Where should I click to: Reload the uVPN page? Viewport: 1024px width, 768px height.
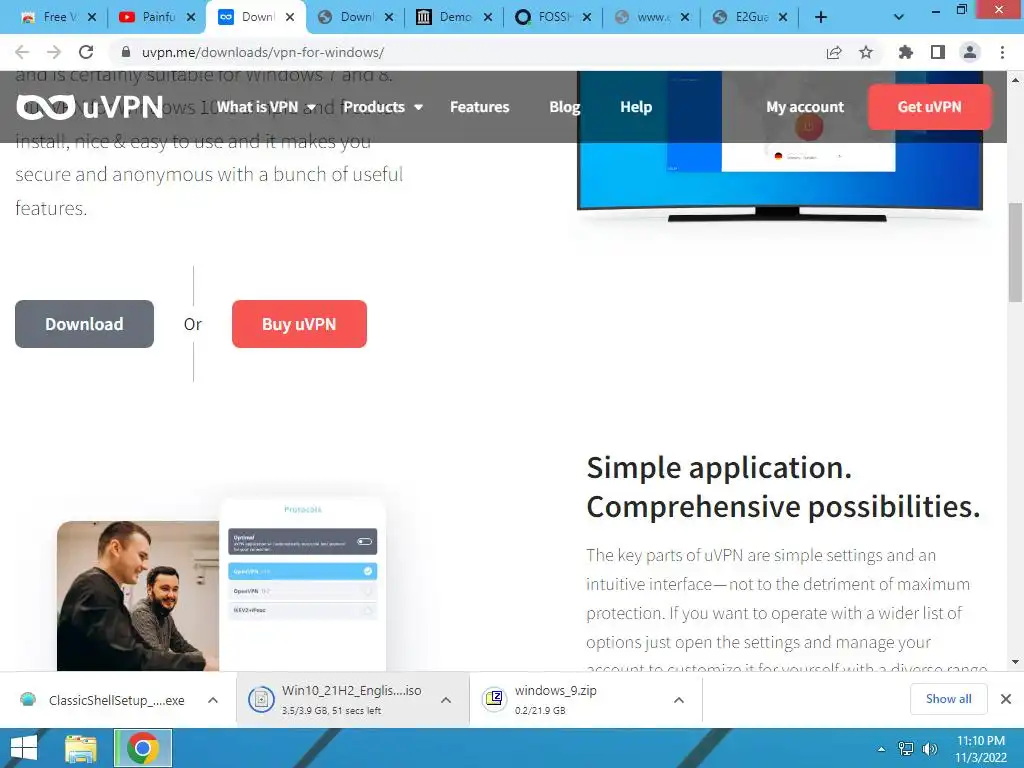coord(86,52)
